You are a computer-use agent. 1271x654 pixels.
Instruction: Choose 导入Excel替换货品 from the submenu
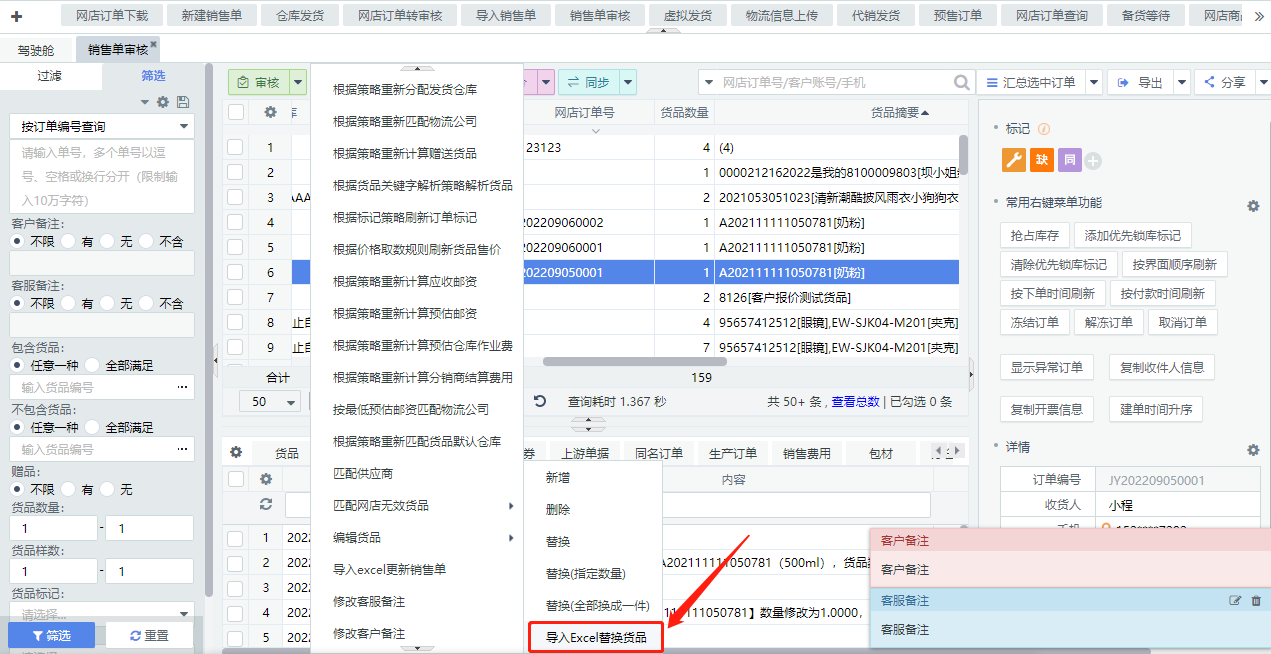click(595, 637)
